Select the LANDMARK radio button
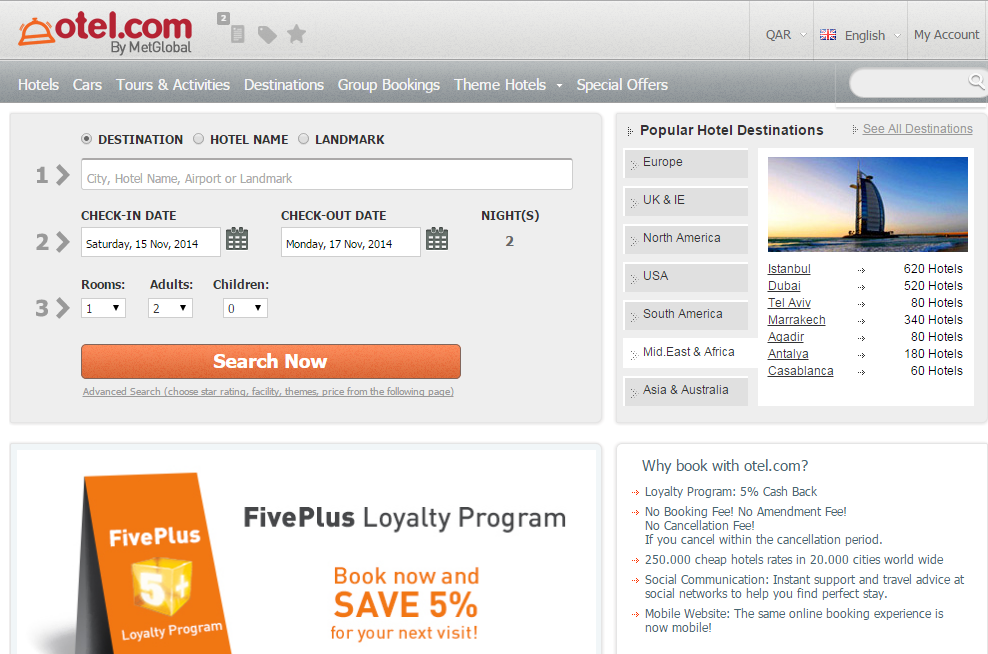988x654 pixels. click(x=303, y=139)
